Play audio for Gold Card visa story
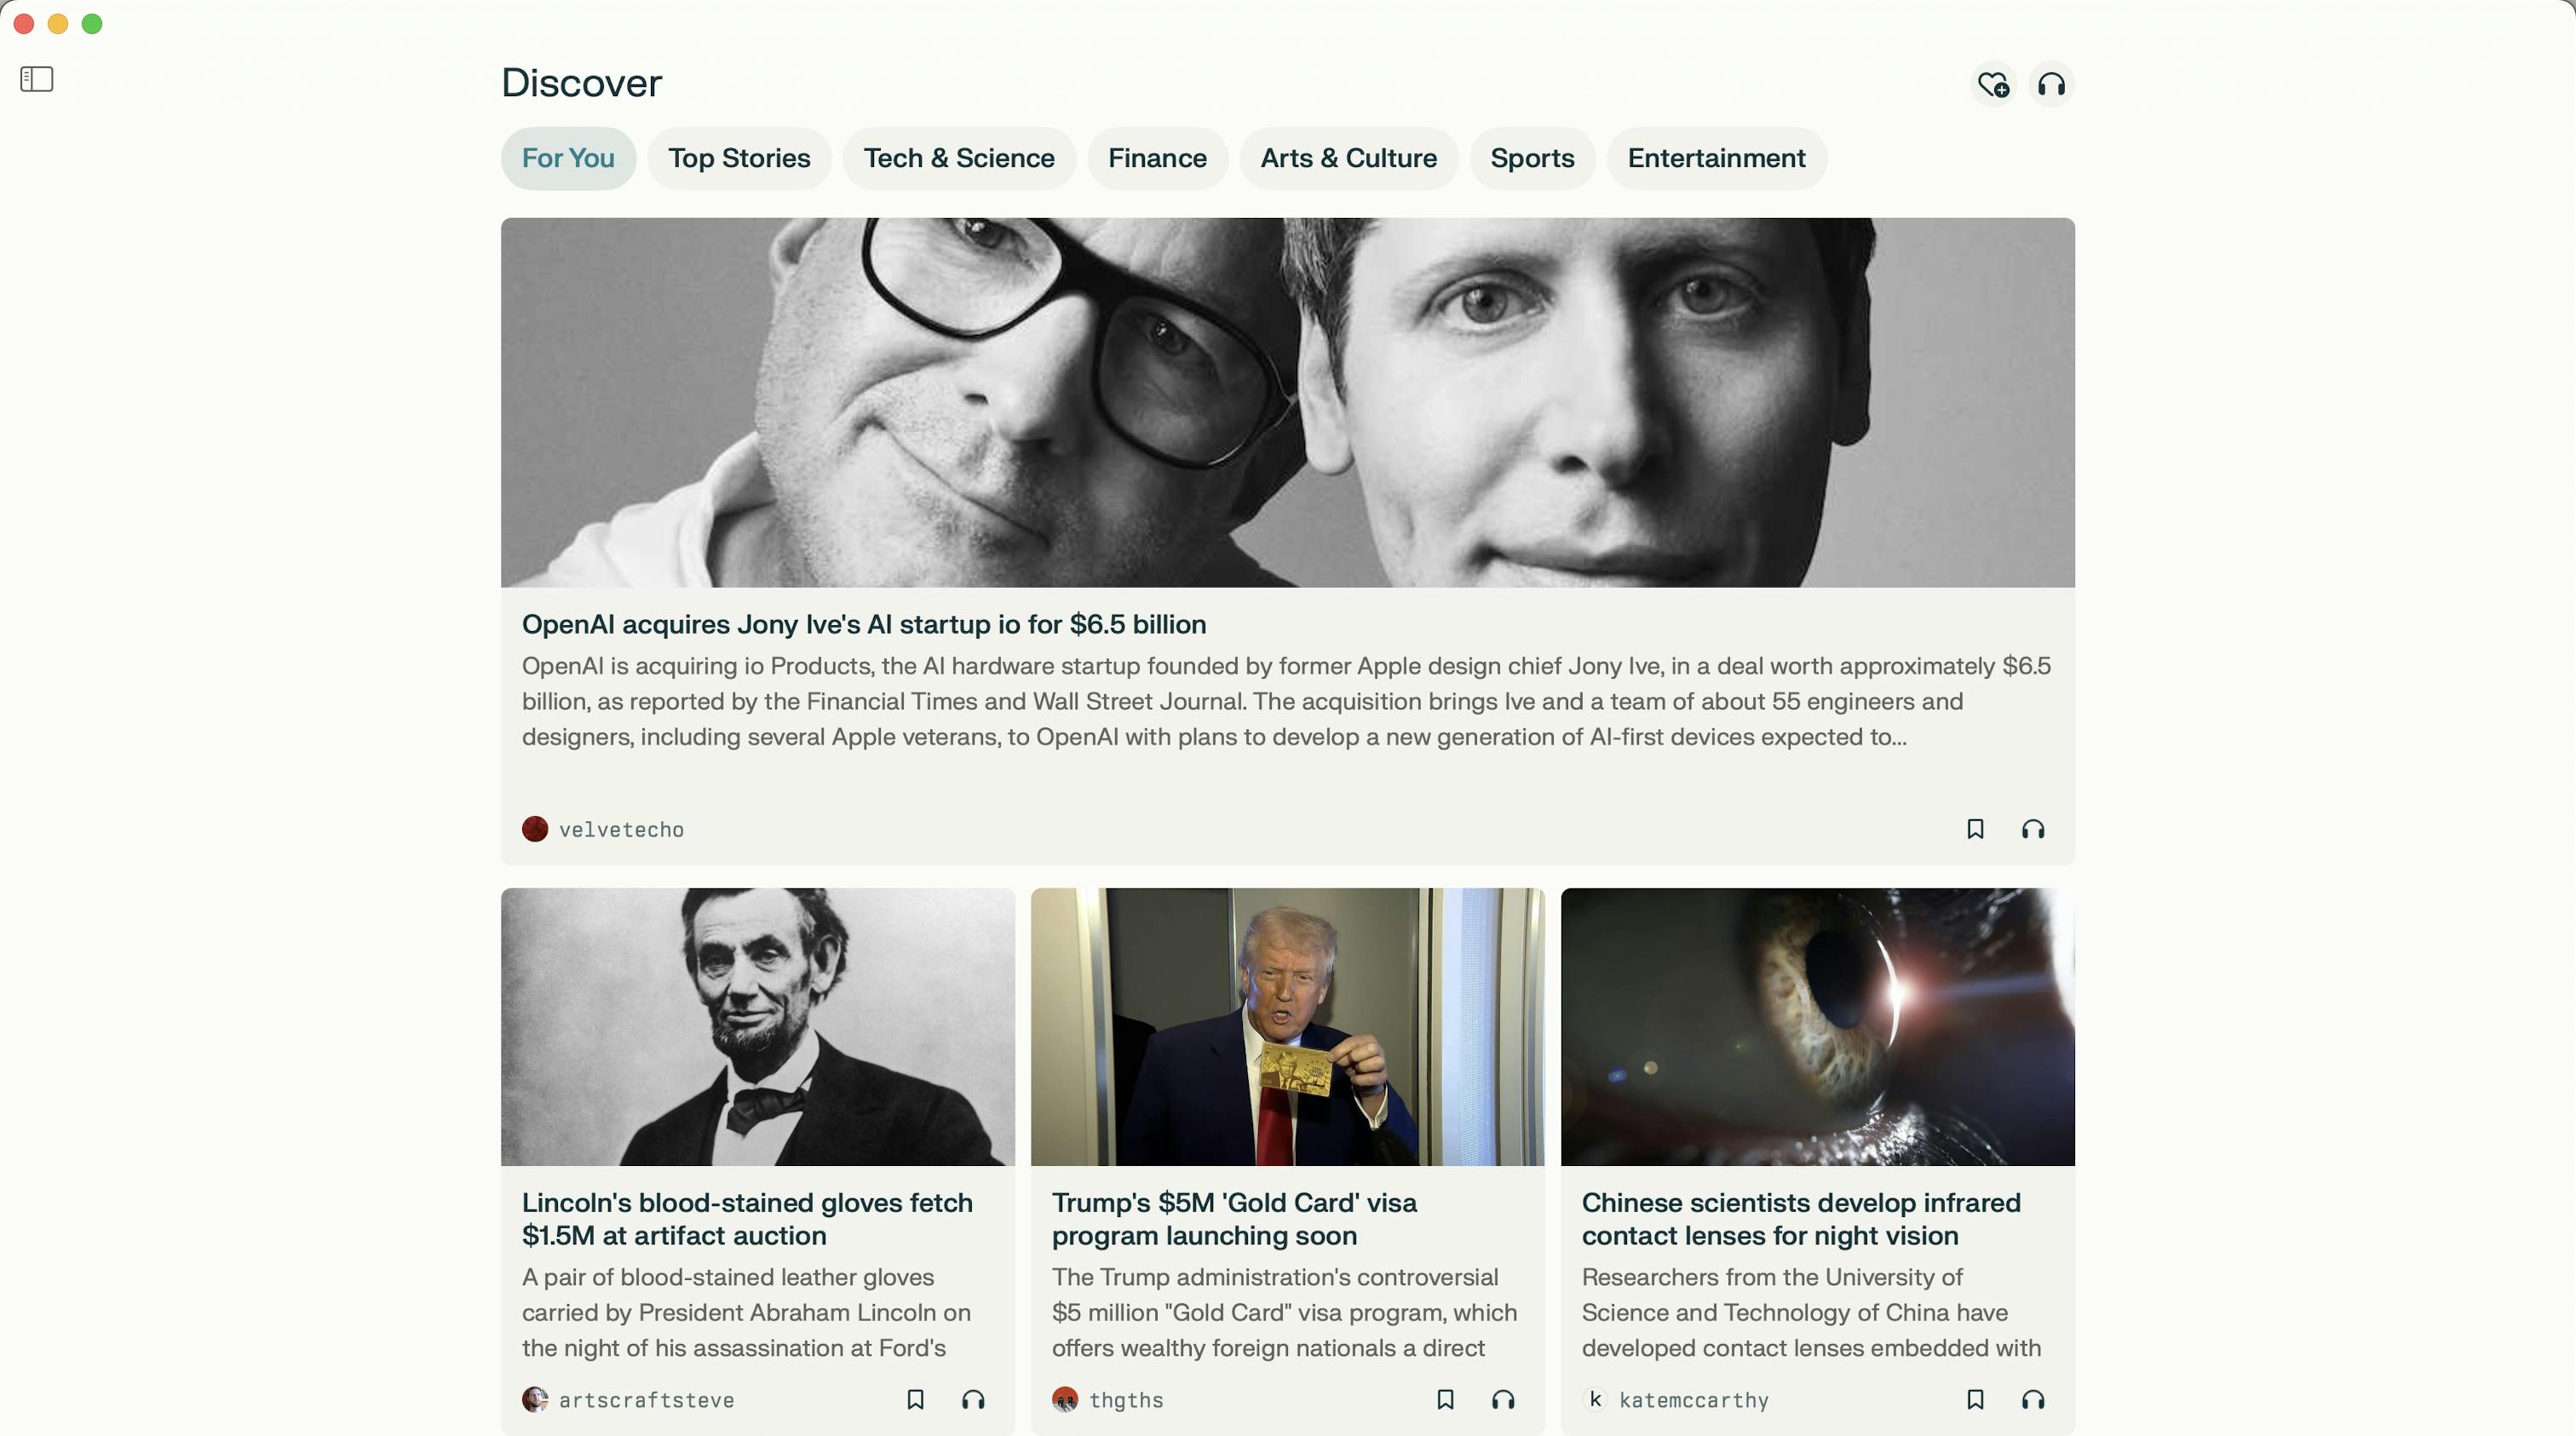This screenshot has width=2576, height=1436. point(1503,1399)
